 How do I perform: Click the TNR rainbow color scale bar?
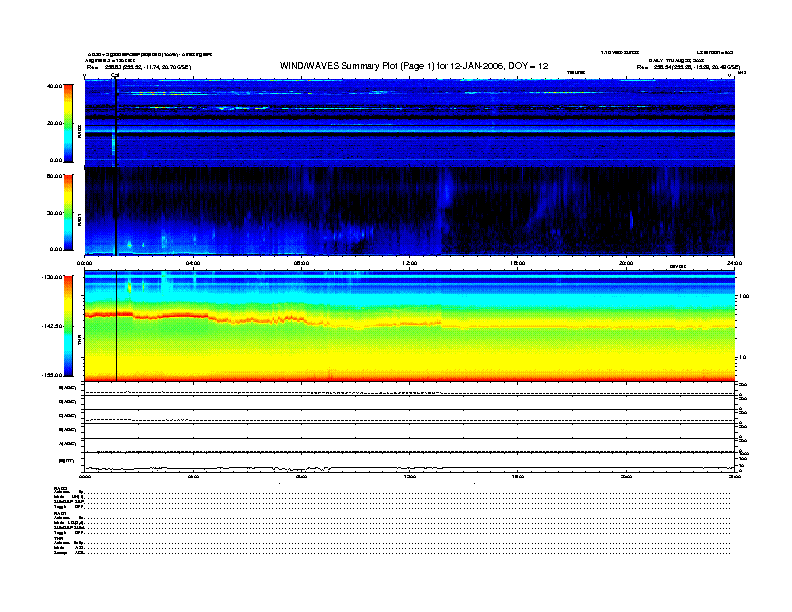tap(68, 326)
